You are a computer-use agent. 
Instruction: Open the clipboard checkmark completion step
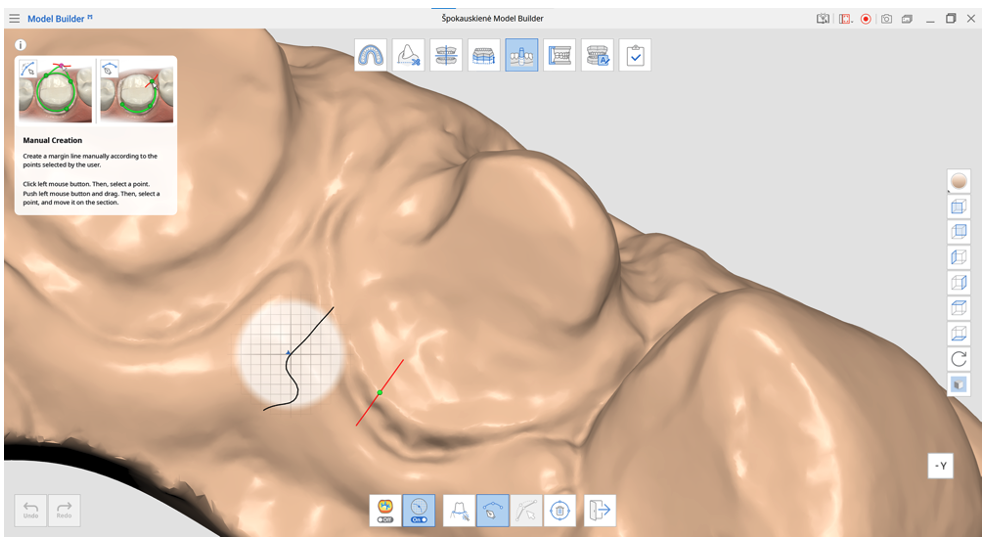tap(634, 55)
